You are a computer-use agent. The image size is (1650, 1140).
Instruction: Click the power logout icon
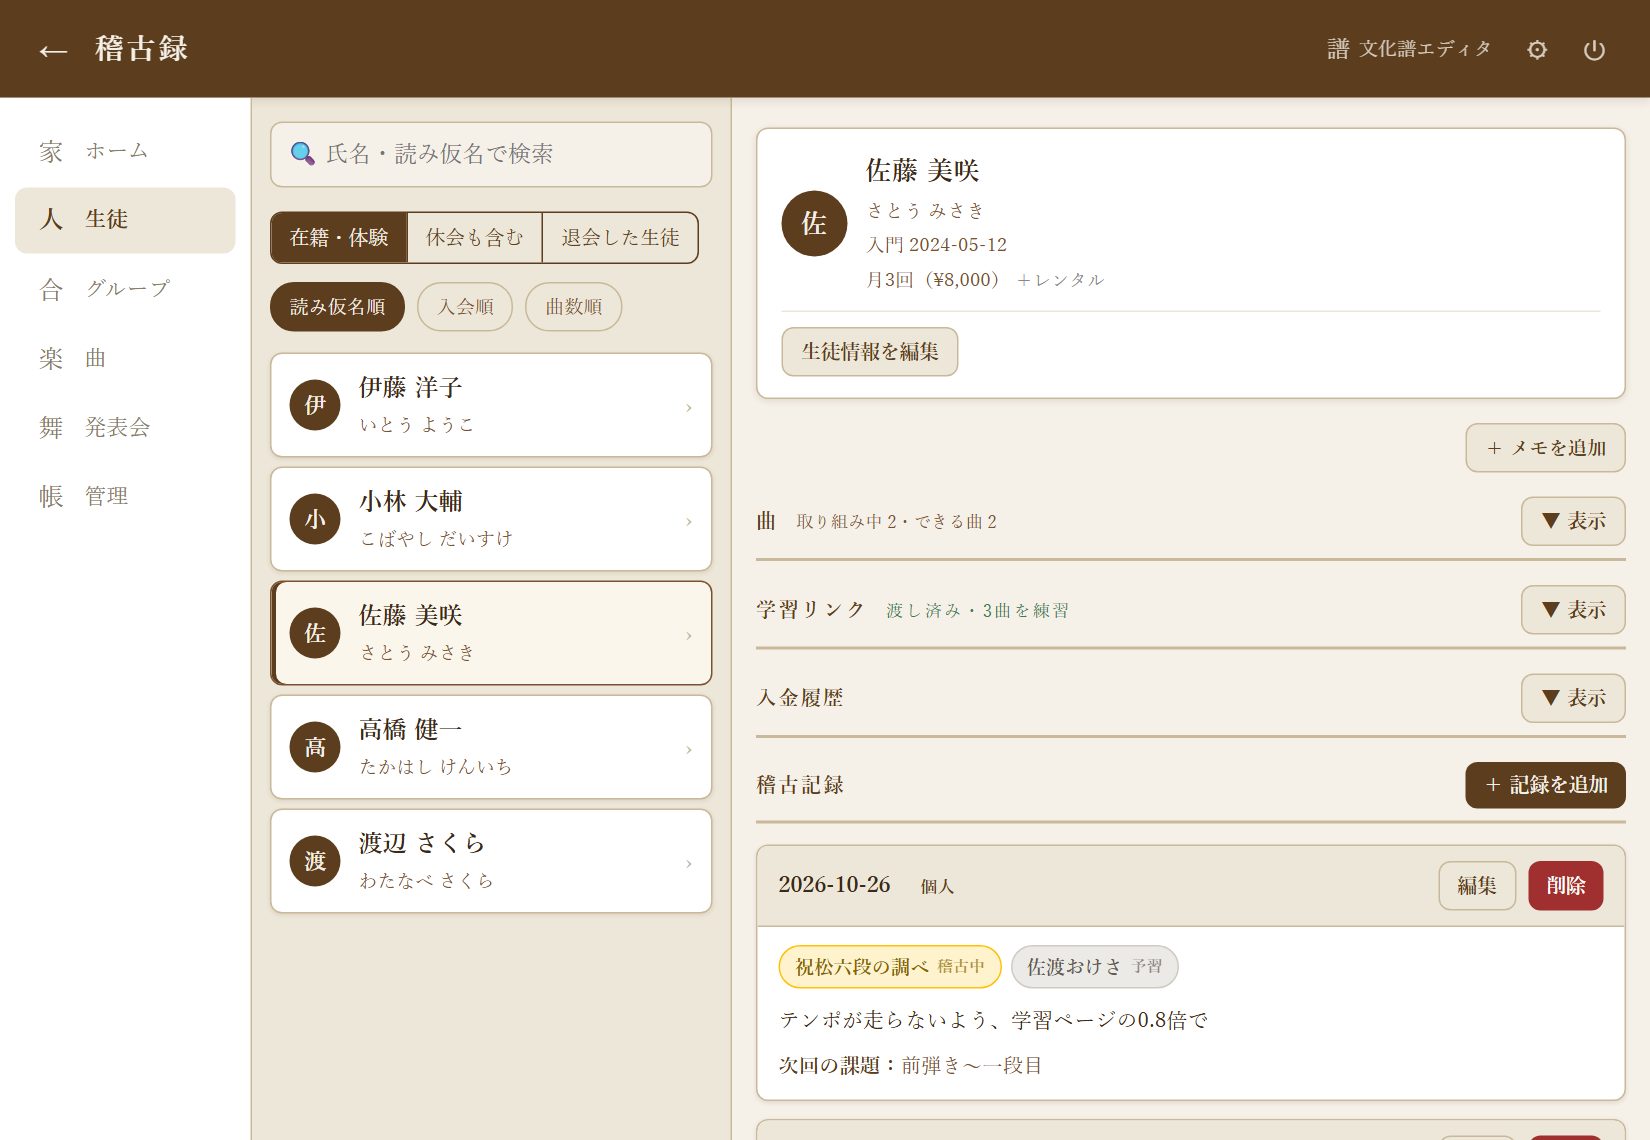tap(1594, 50)
